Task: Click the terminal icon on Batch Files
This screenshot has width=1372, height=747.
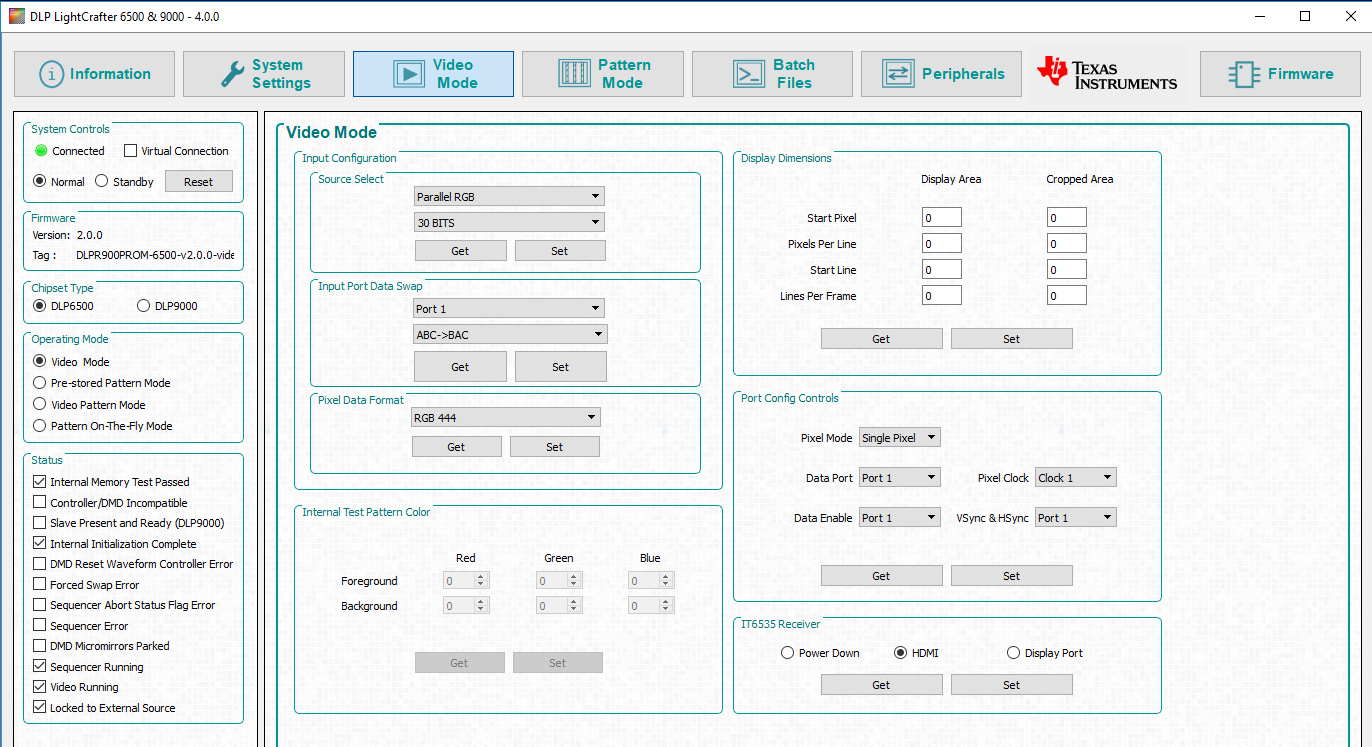Action: pyautogui.click(x=749, y=74)
